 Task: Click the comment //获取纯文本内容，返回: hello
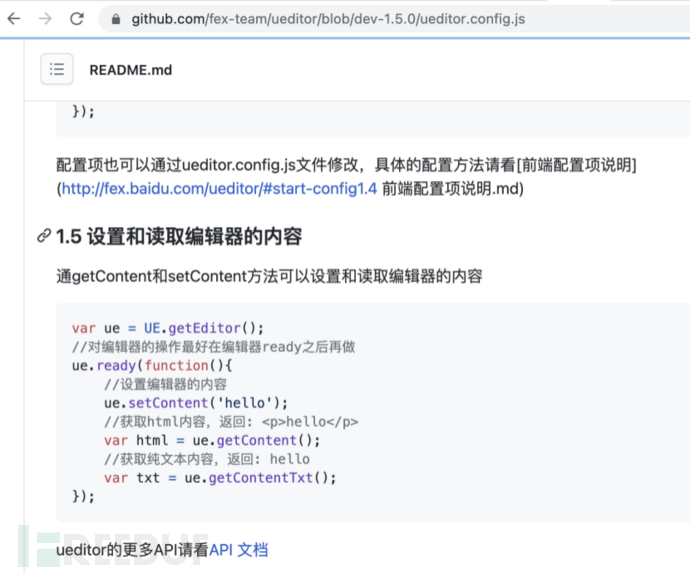click(207, 459)
